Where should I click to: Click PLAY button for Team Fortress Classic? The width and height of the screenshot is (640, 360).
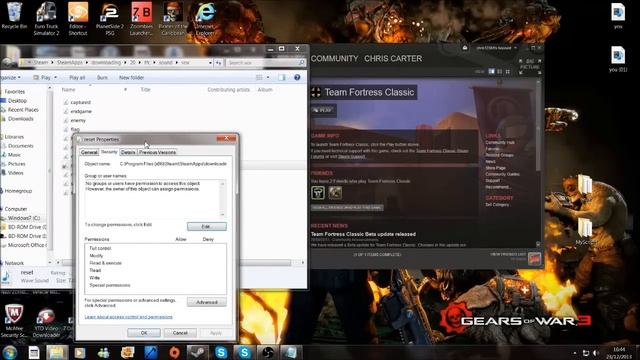pos(323,110)
